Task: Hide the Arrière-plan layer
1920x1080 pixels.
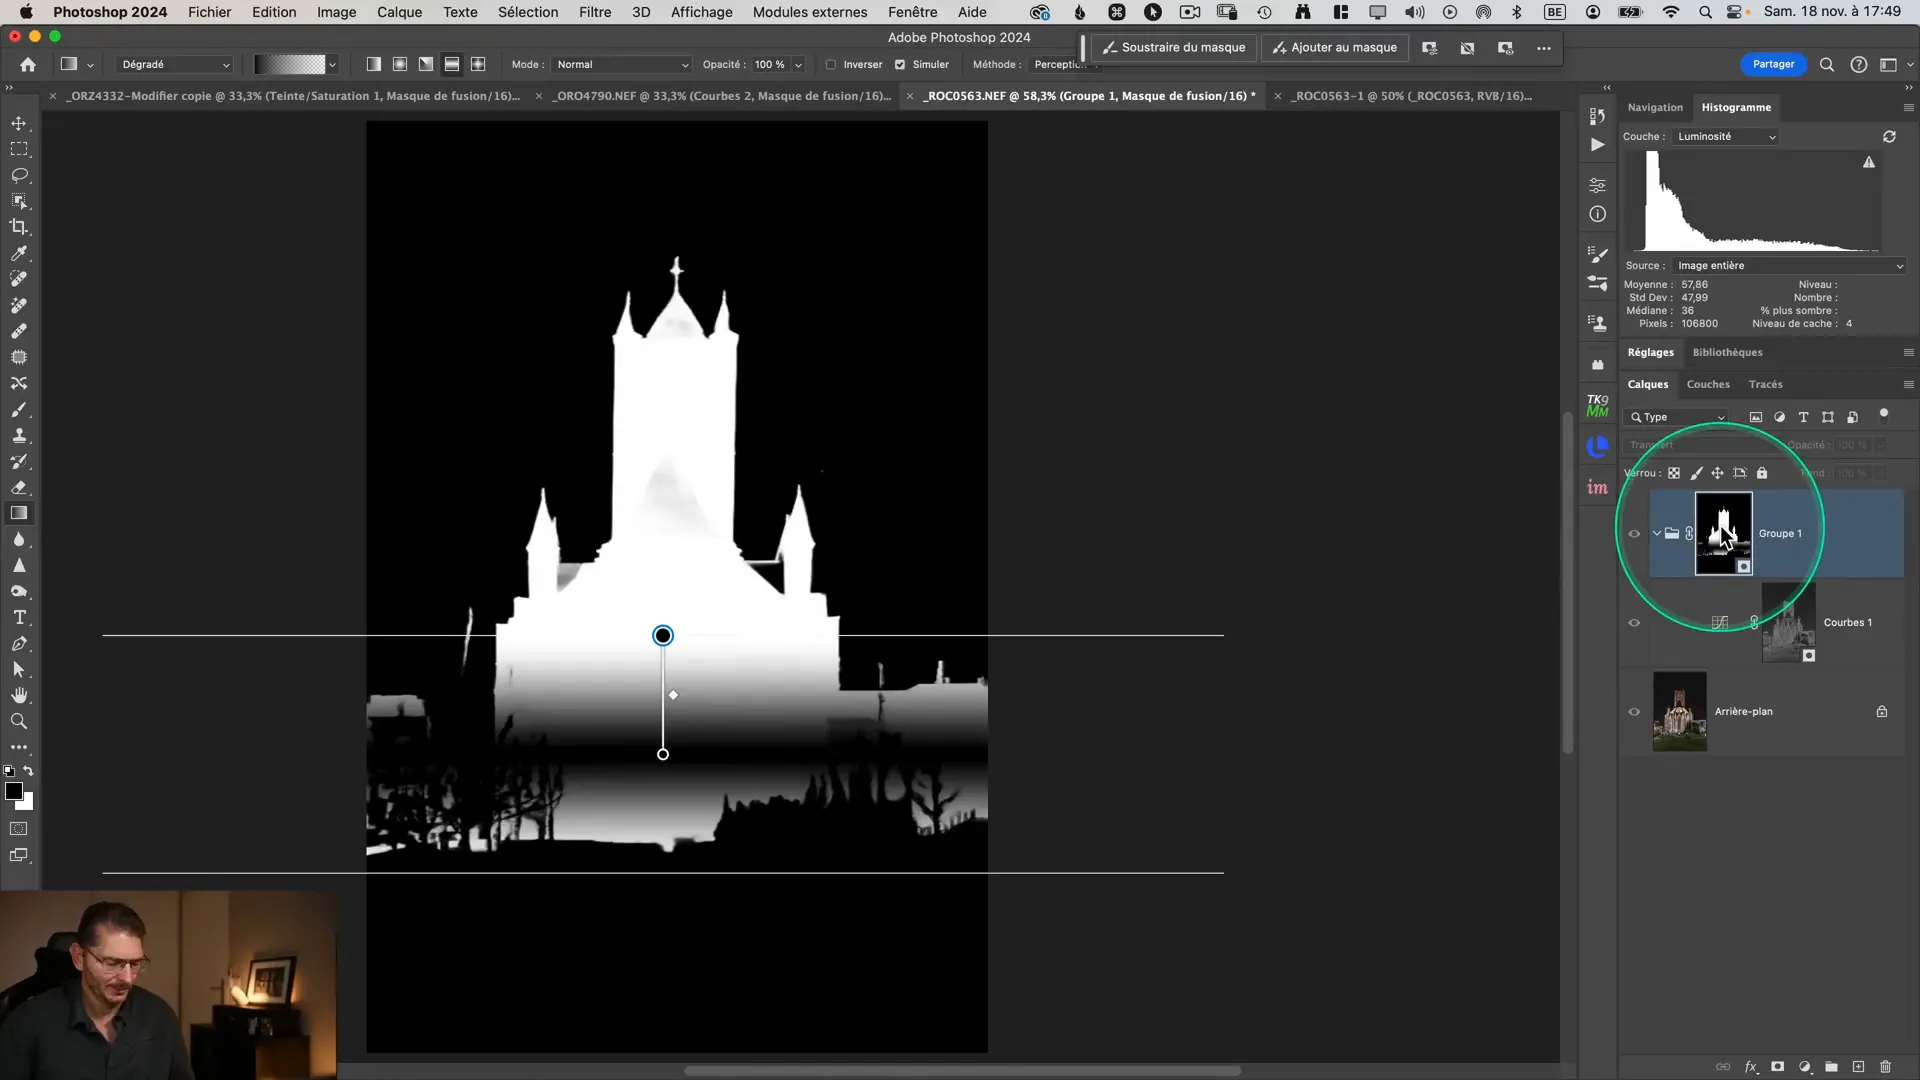Action: point(1634,711)
